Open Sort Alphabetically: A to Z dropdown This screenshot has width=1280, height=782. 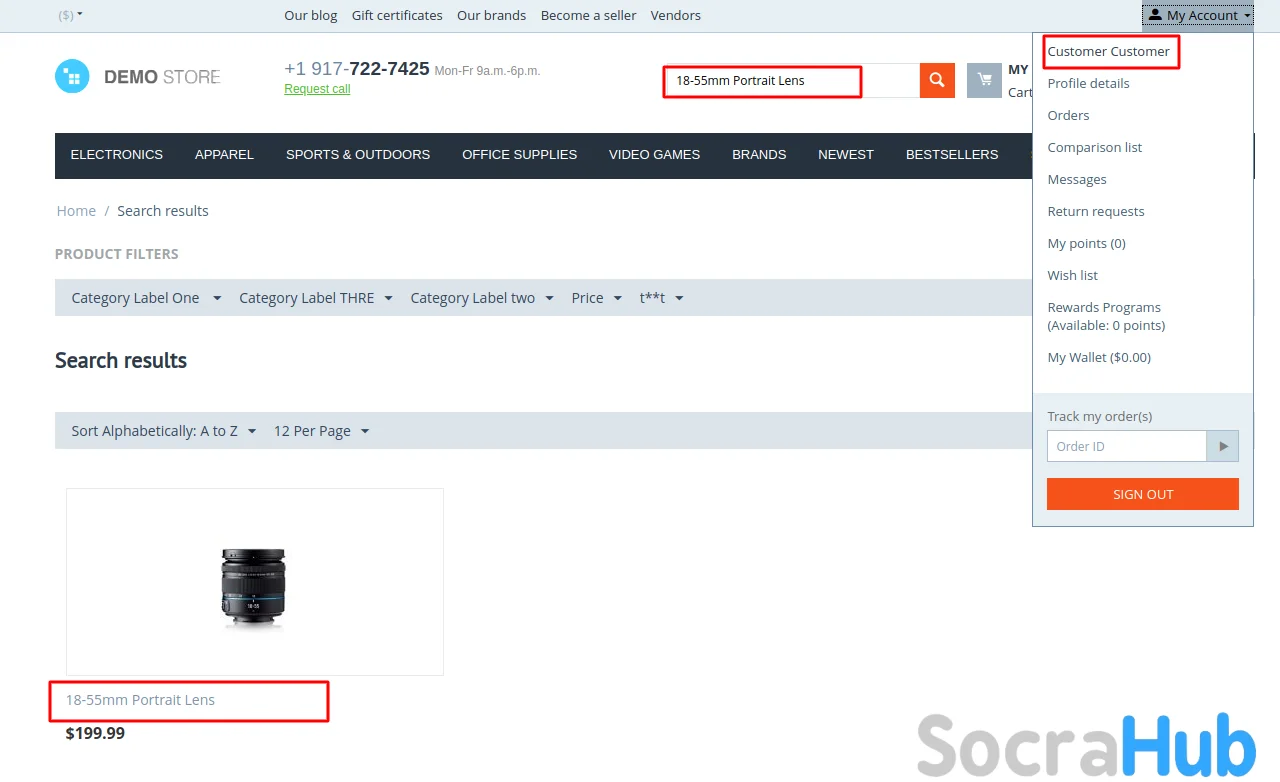(x=163, y=431)
